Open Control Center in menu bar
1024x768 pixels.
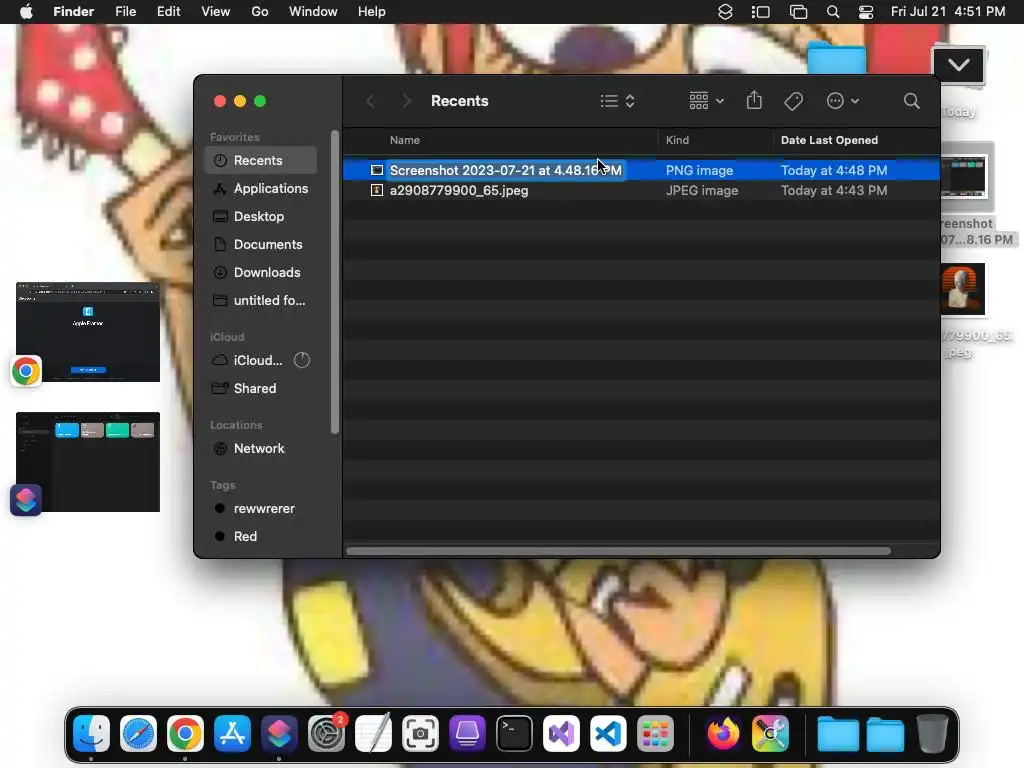(866, 12)
